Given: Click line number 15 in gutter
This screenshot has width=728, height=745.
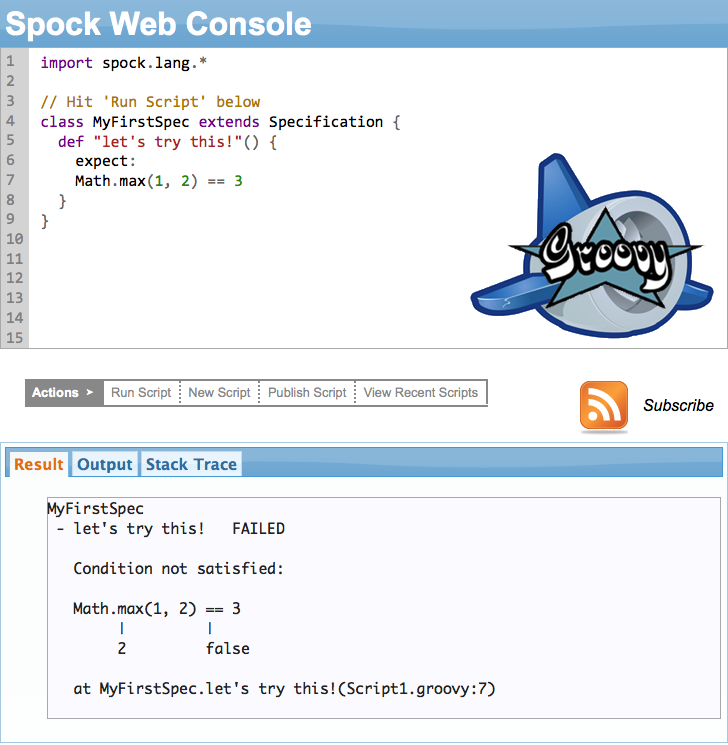Looking at the screenshot, I should (x=14, y=338).
